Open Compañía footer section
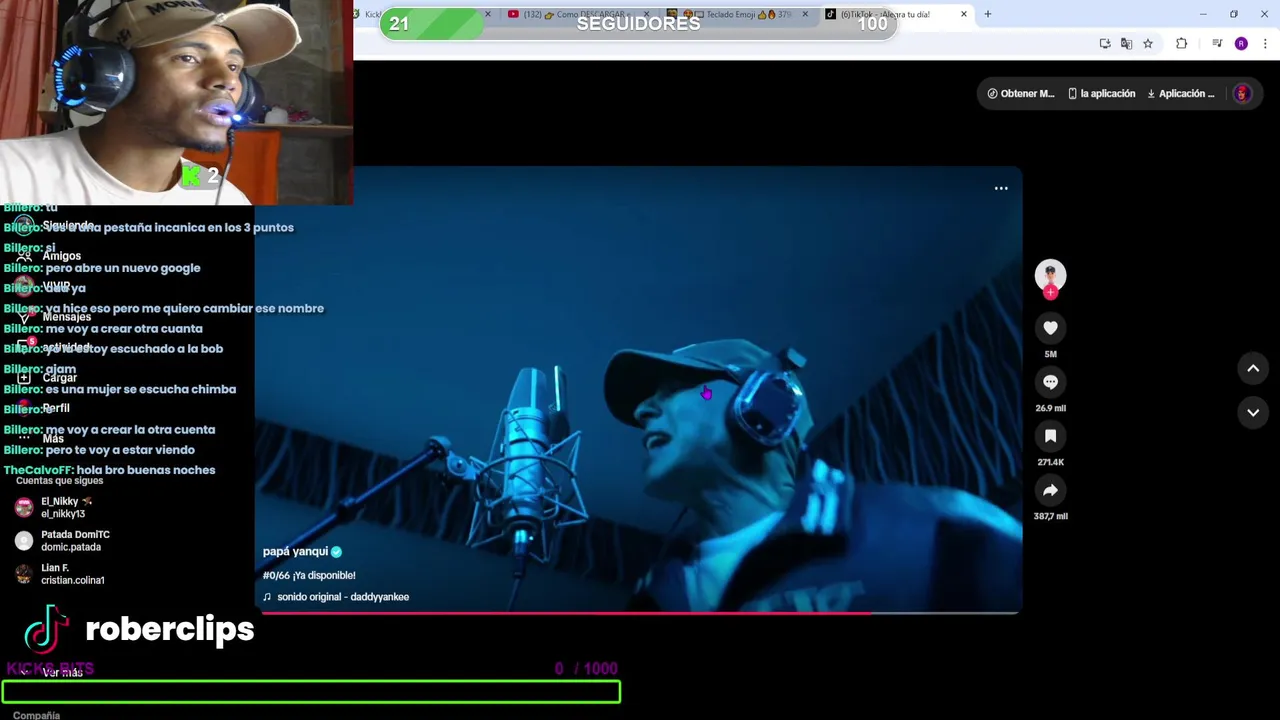The height and width of the screenshot is (720, 1280). click(x=36, y=715)
